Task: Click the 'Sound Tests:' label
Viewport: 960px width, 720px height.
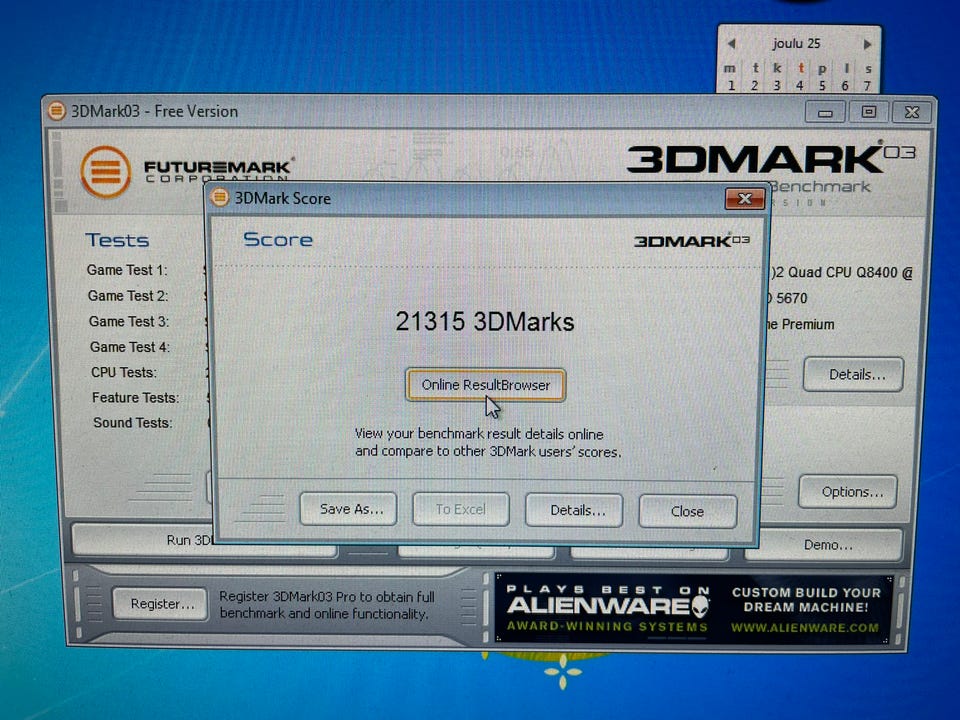Action: [133, 423]
